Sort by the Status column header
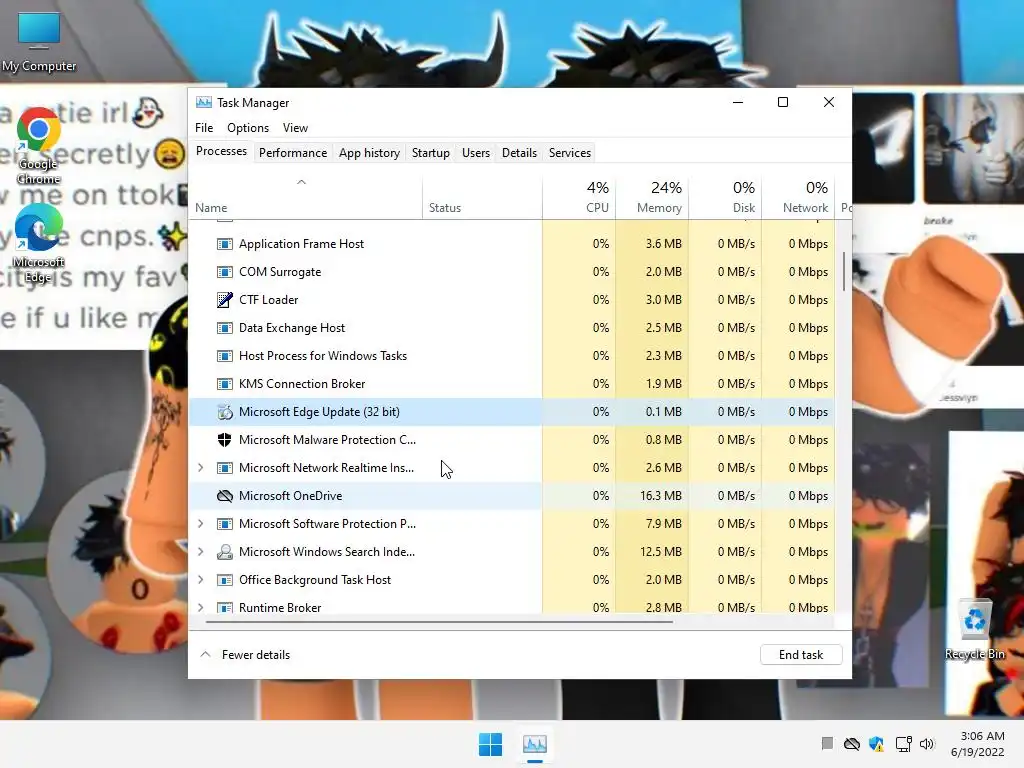 click(x=482, y=197)
